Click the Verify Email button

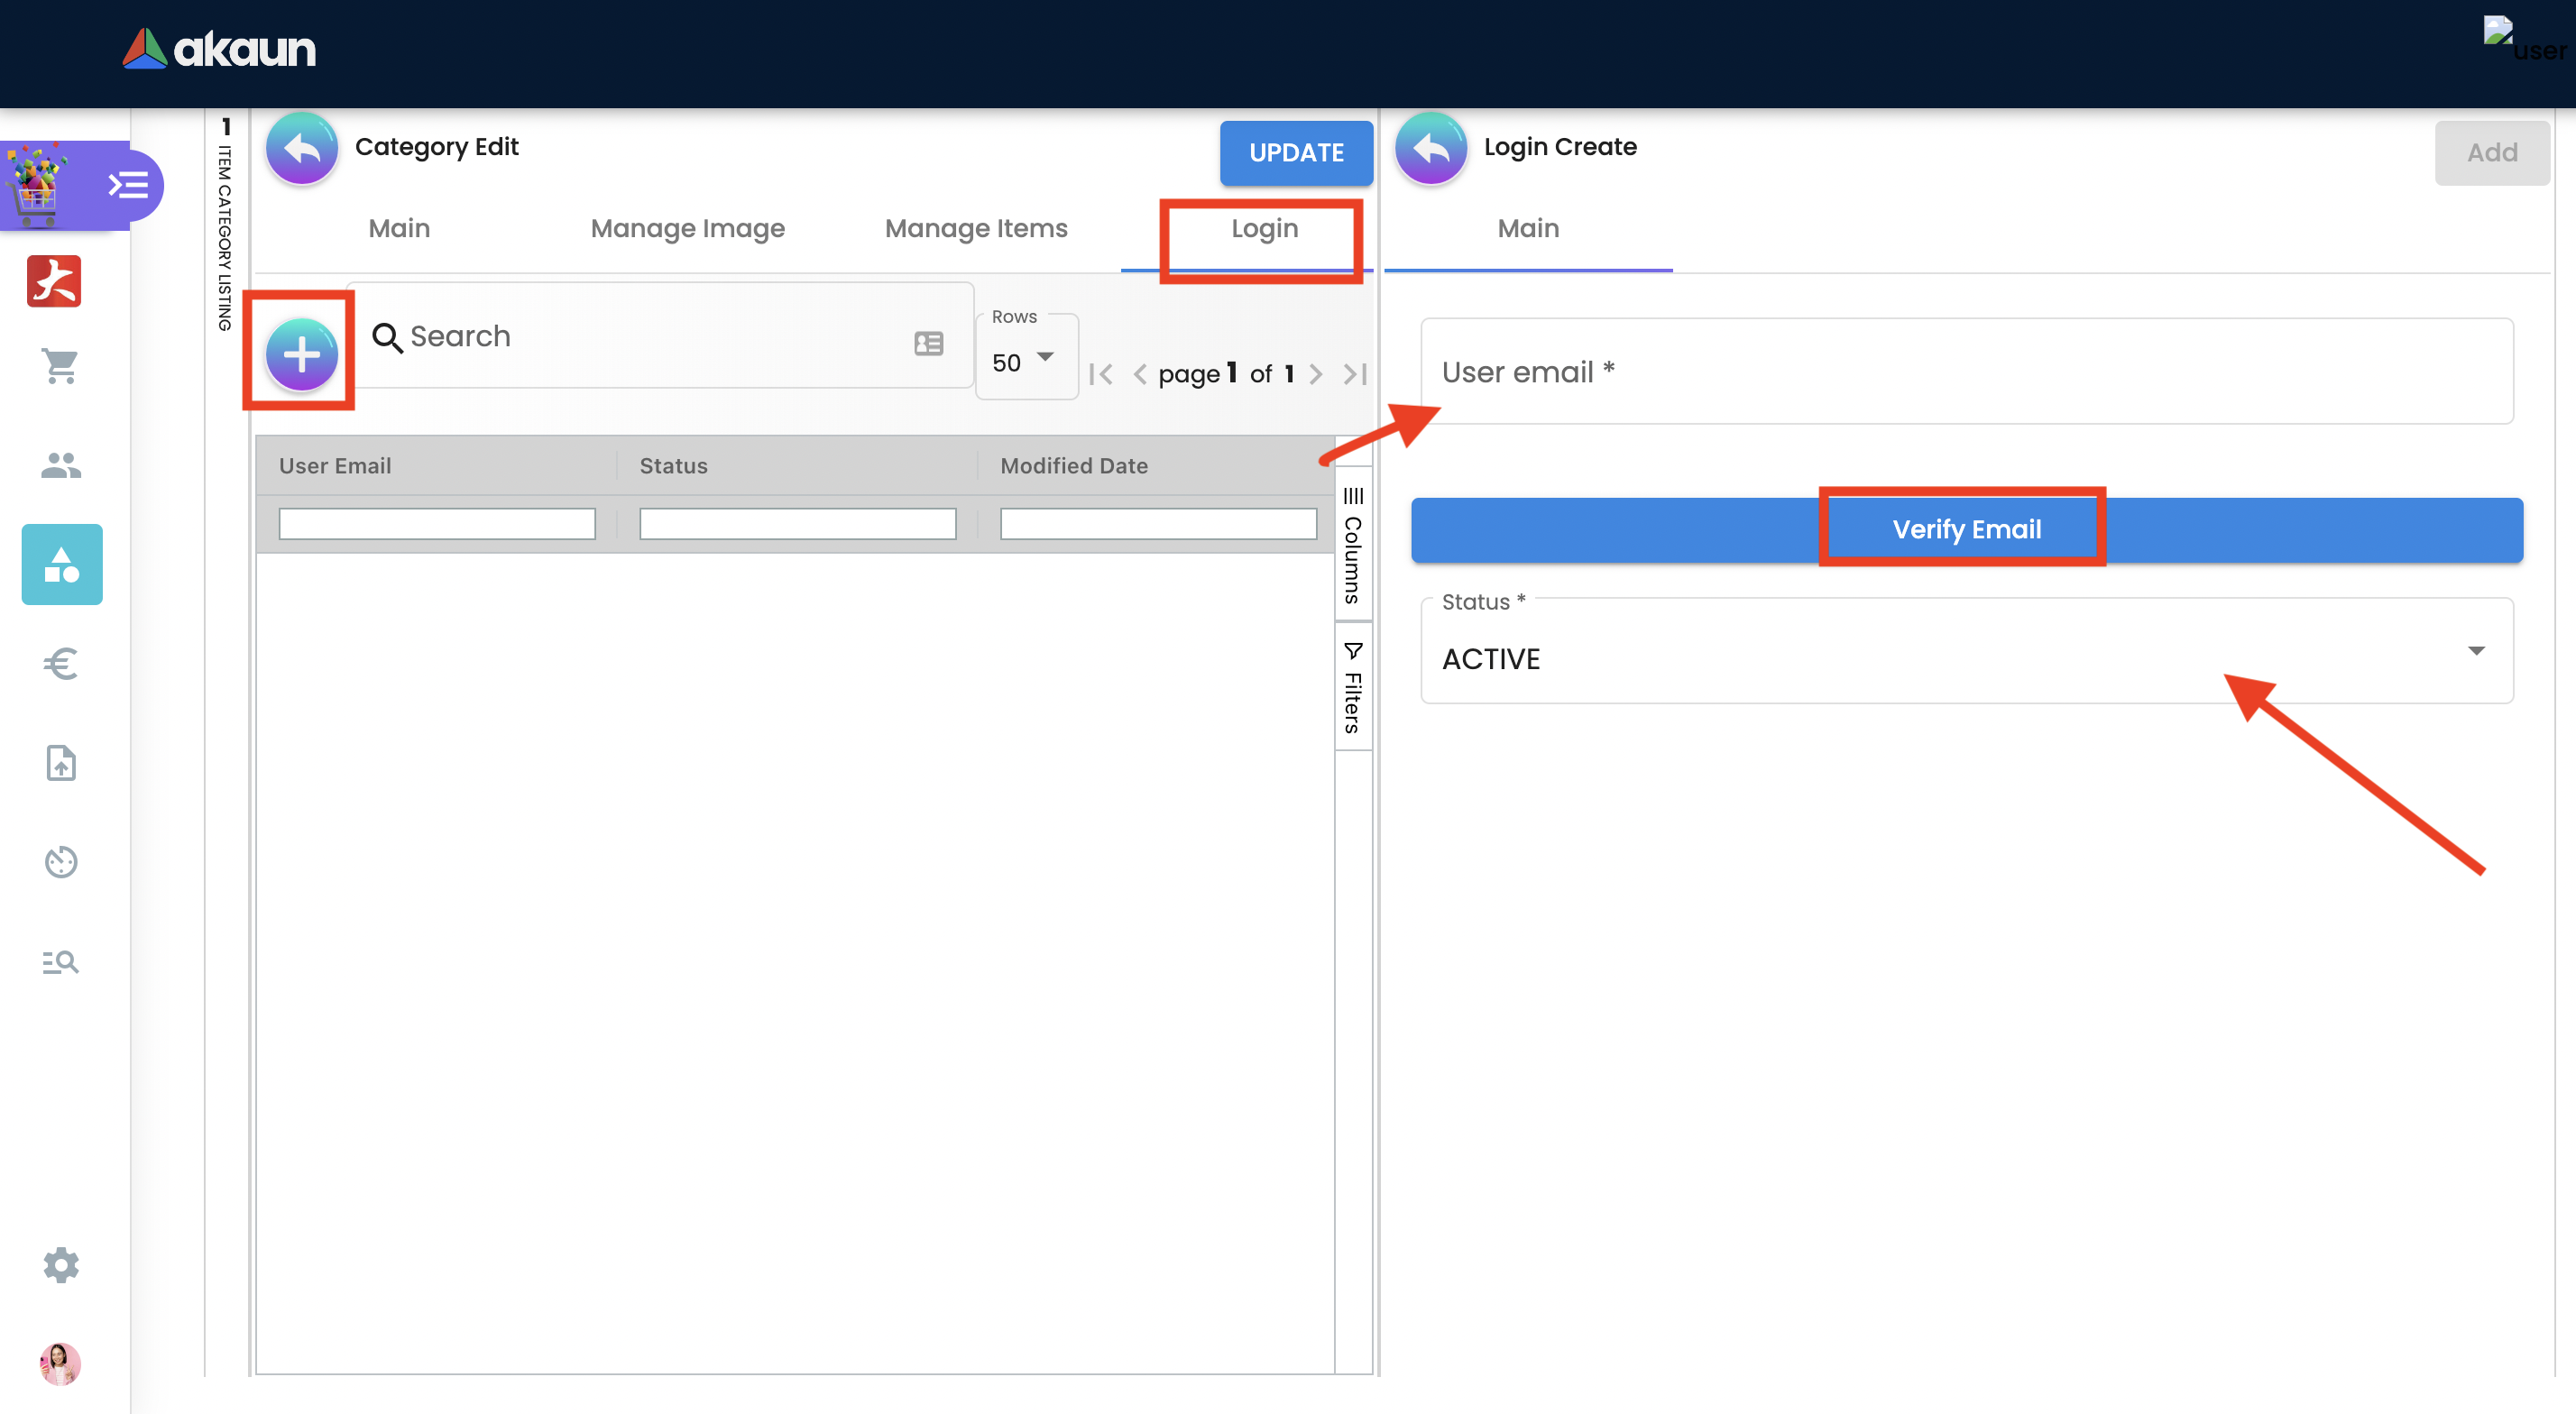tap(1966, 529)
